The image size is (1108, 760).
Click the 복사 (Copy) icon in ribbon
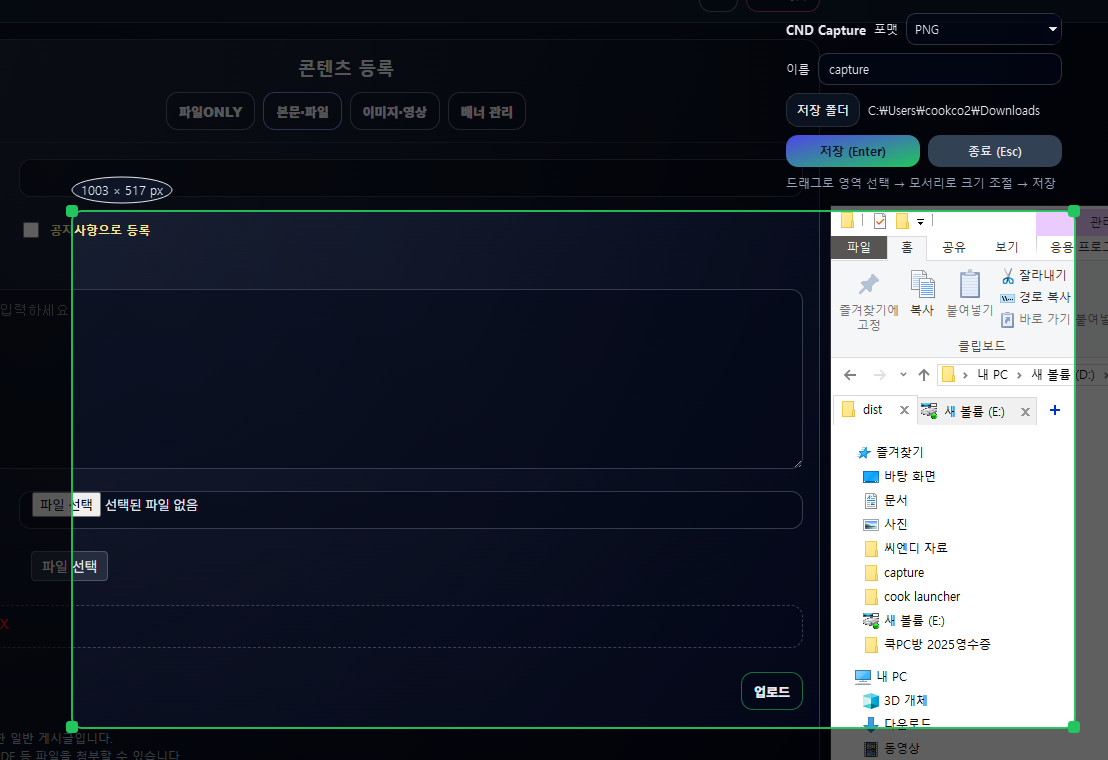(x=921, y=285)
